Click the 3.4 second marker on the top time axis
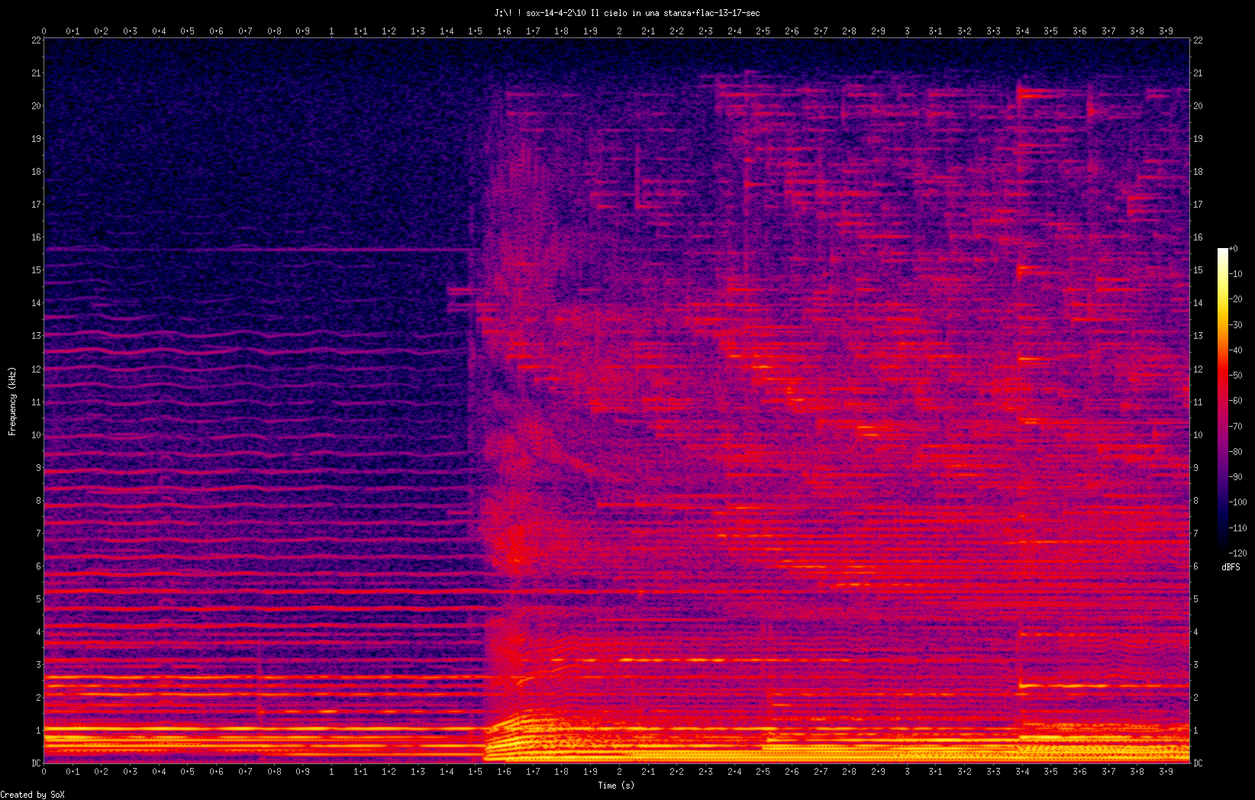This screenshot has width=1255, height=800. pos(1021,31)
